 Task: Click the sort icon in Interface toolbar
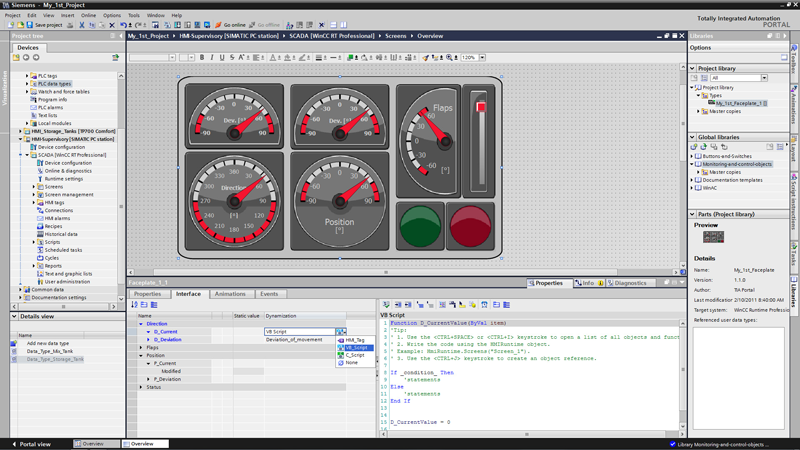pyautogui.click(x=134, y=305)
